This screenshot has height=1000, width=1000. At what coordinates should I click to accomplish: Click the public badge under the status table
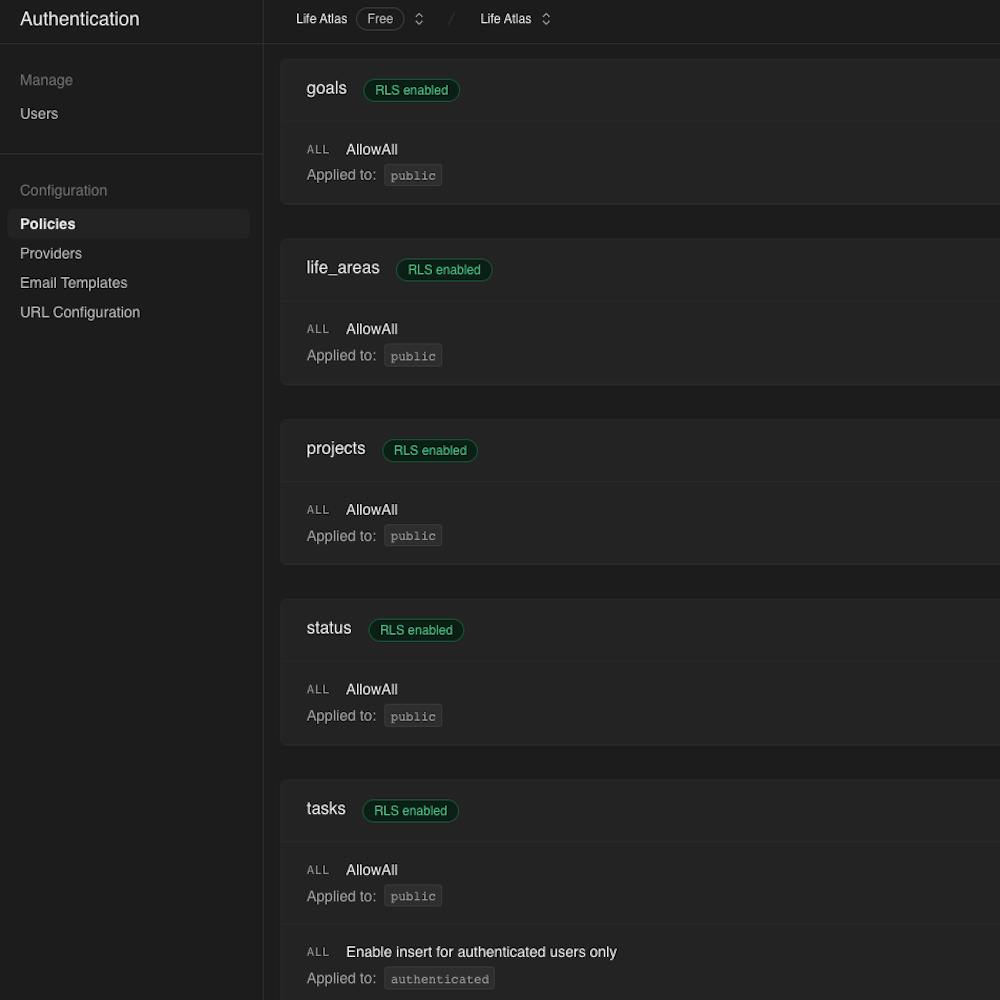(x=412, y=716)
